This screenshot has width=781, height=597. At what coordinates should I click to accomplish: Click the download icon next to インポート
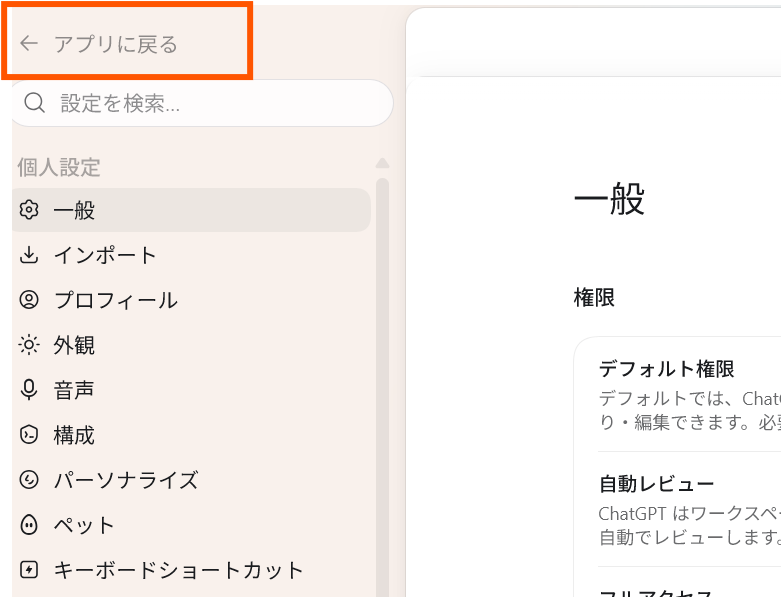[x=29, y=254]
